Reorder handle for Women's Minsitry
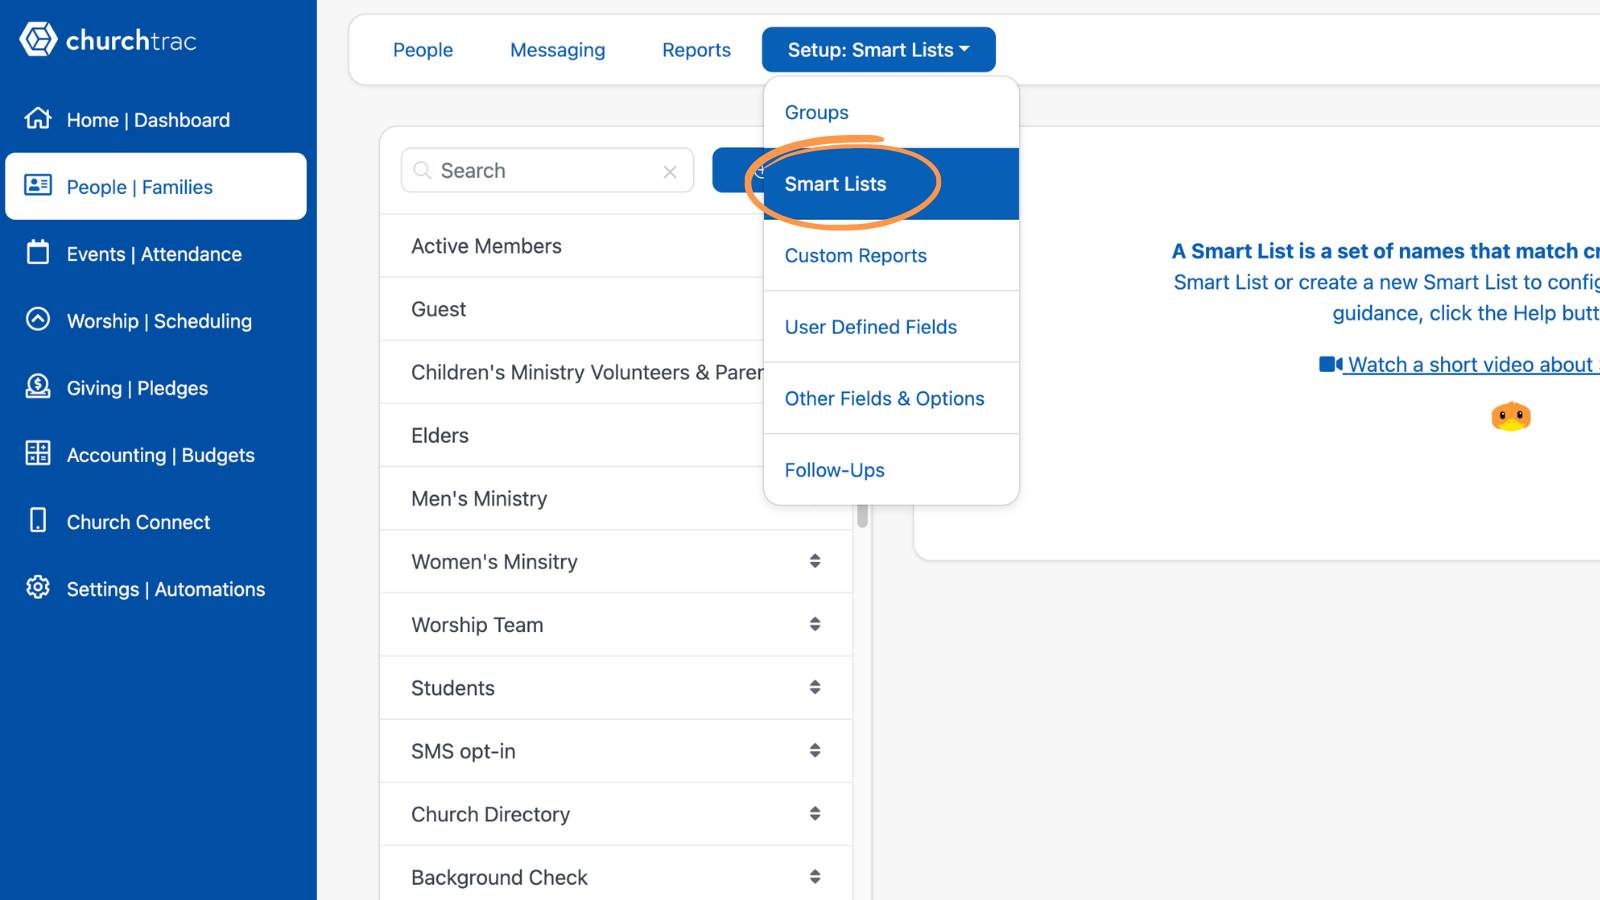Image resolution: width=1600 pixels, height=900 pixels. (815, 561)
